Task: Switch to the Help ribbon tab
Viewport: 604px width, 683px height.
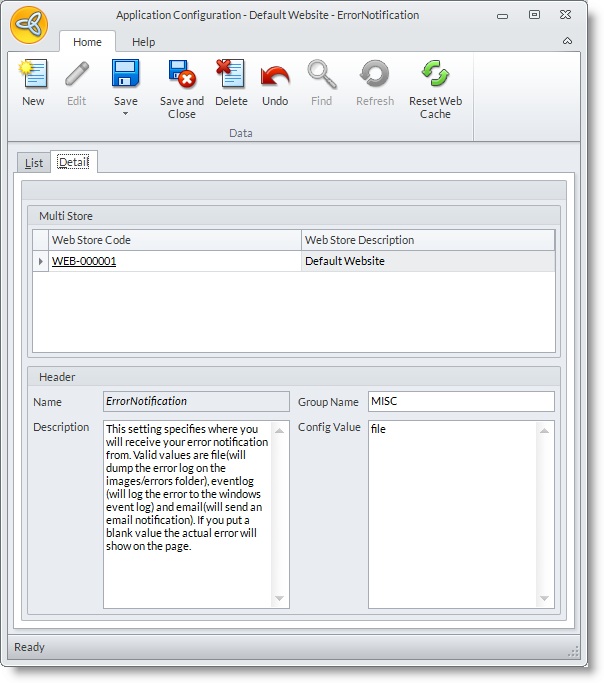Action: (144, 42)
